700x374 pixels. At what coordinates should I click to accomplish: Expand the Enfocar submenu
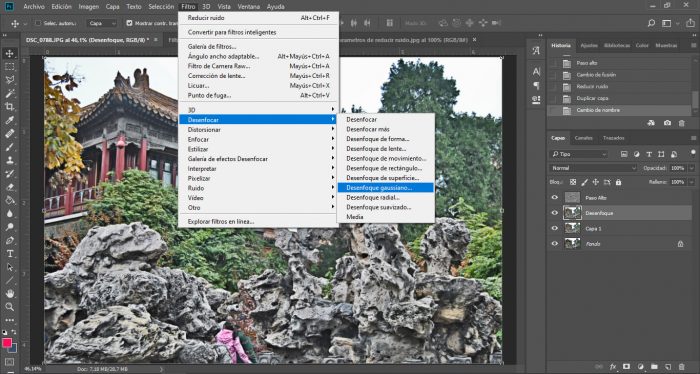tap(258, 139)
